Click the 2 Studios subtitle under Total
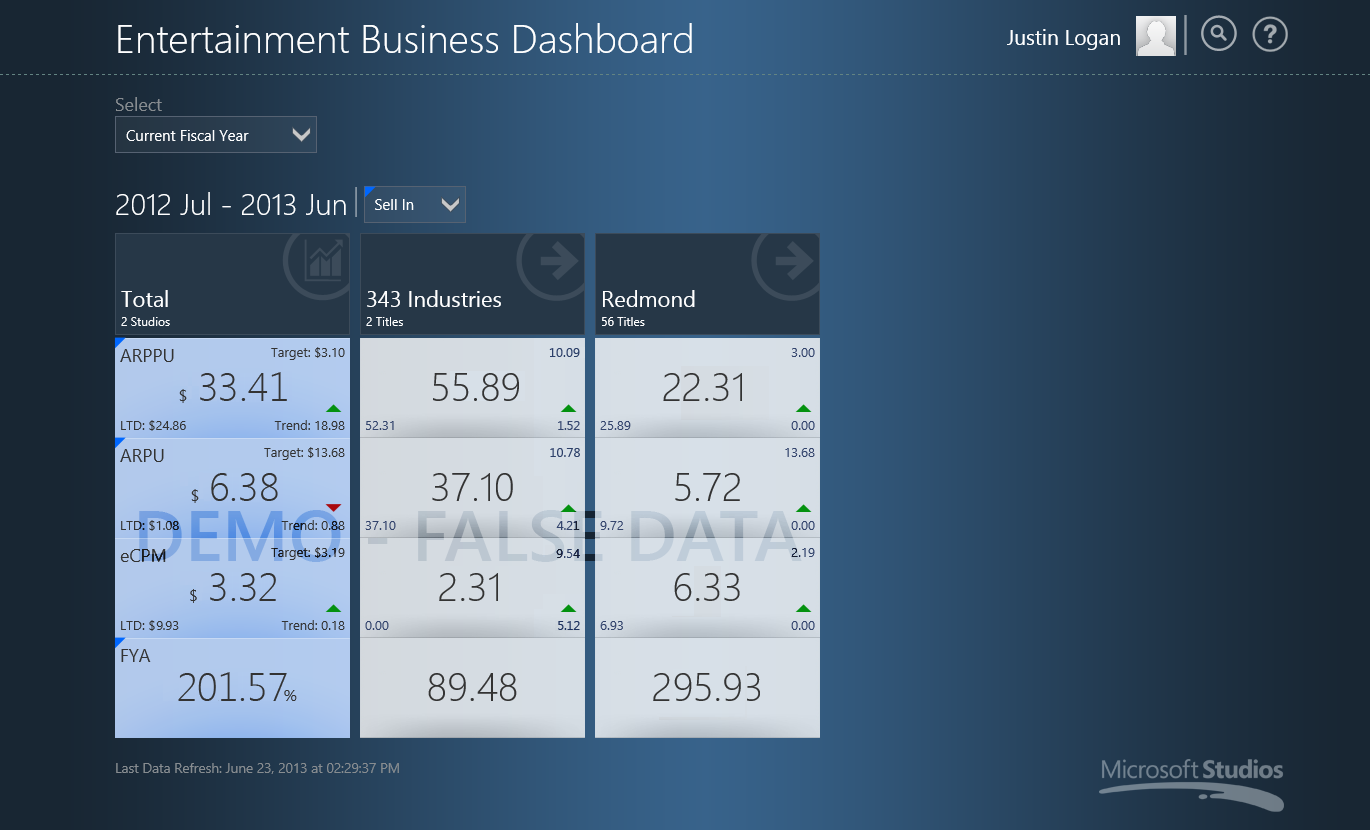The height and width of the screenshot is (830, 1370). [x=146, y=322]
